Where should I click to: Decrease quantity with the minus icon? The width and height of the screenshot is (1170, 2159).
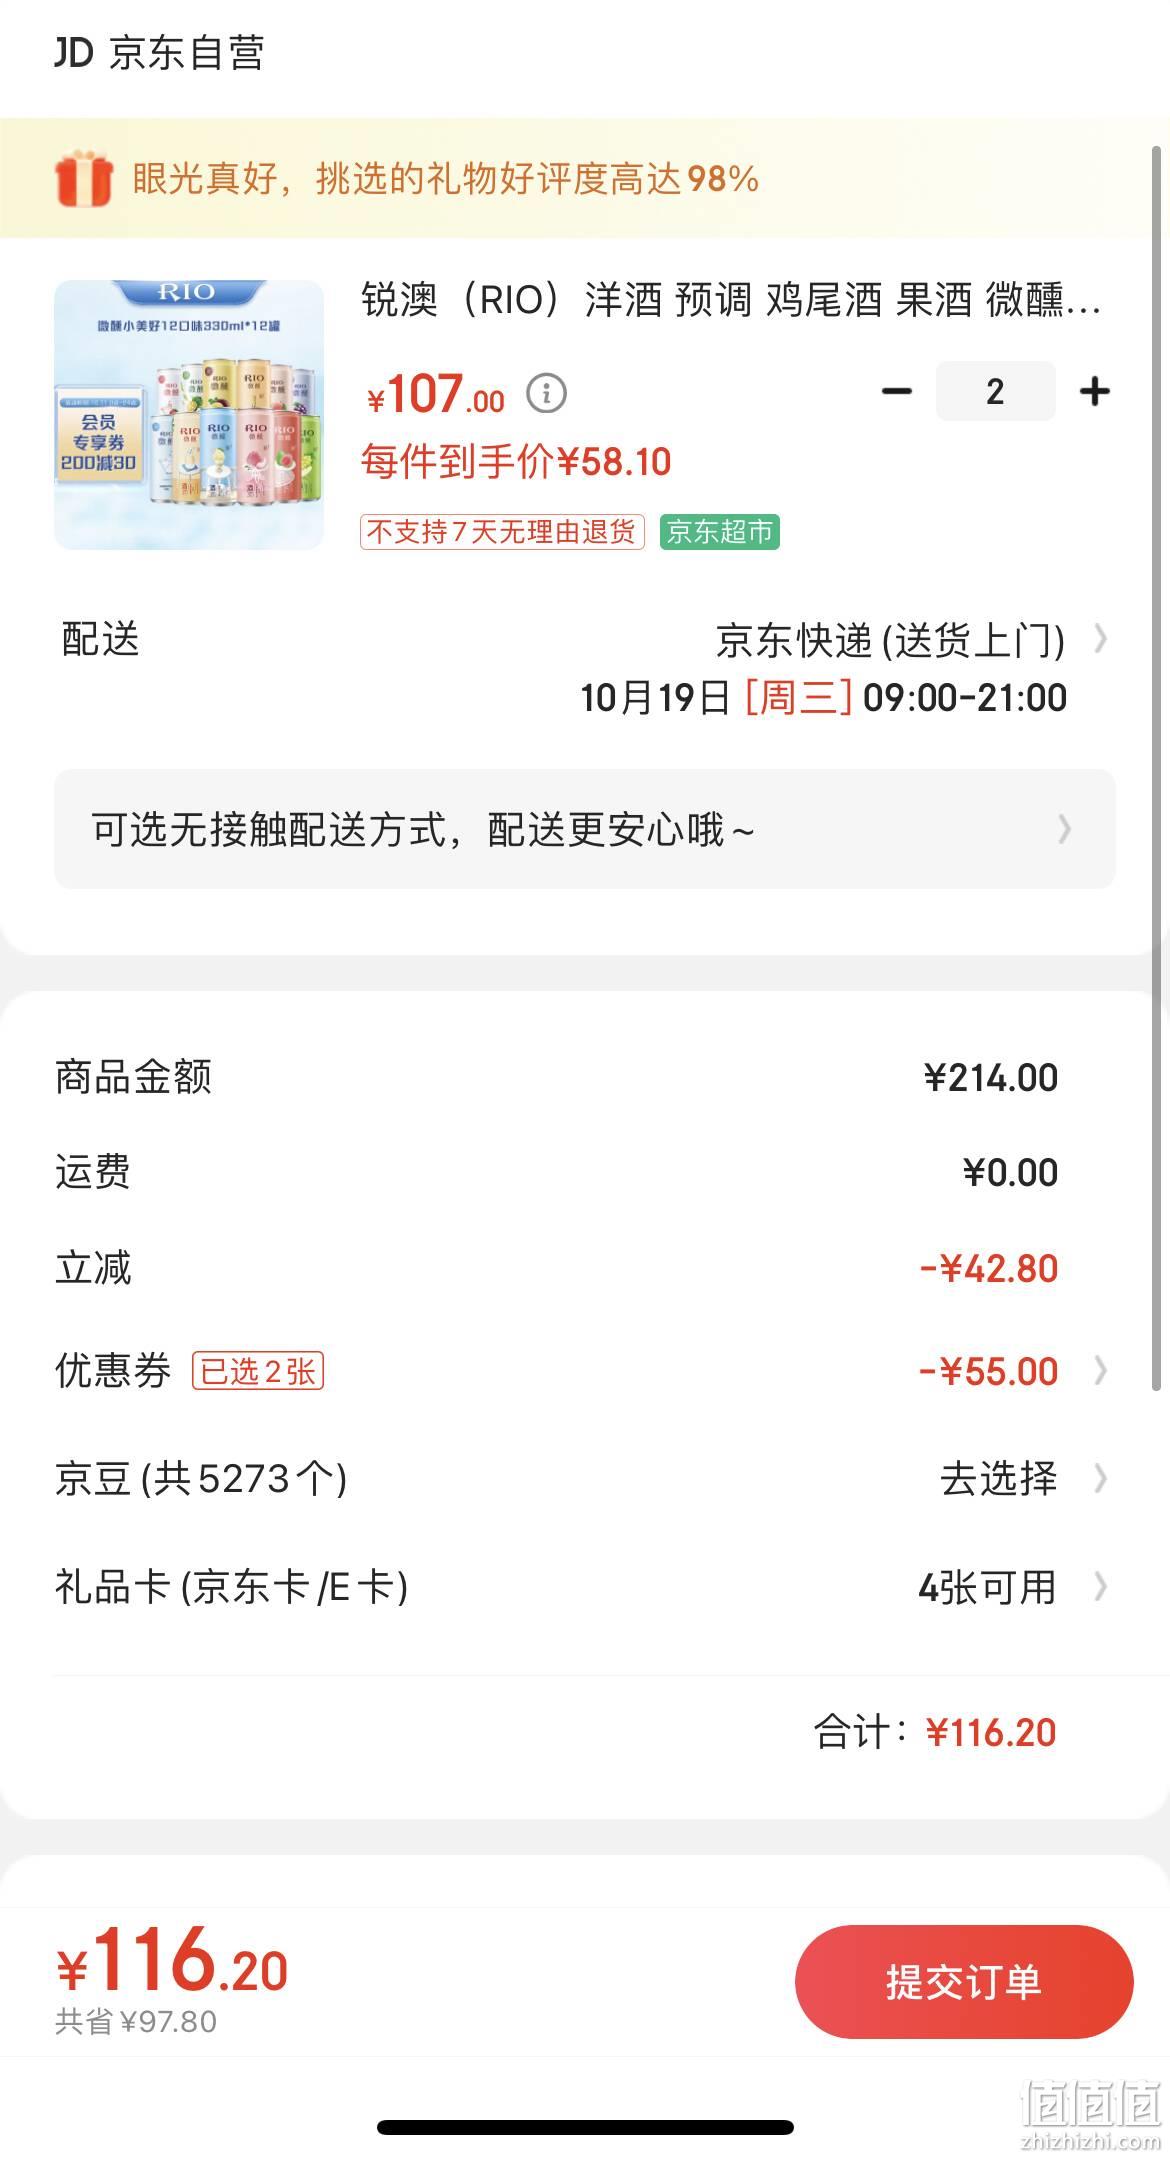pos(896,391)
